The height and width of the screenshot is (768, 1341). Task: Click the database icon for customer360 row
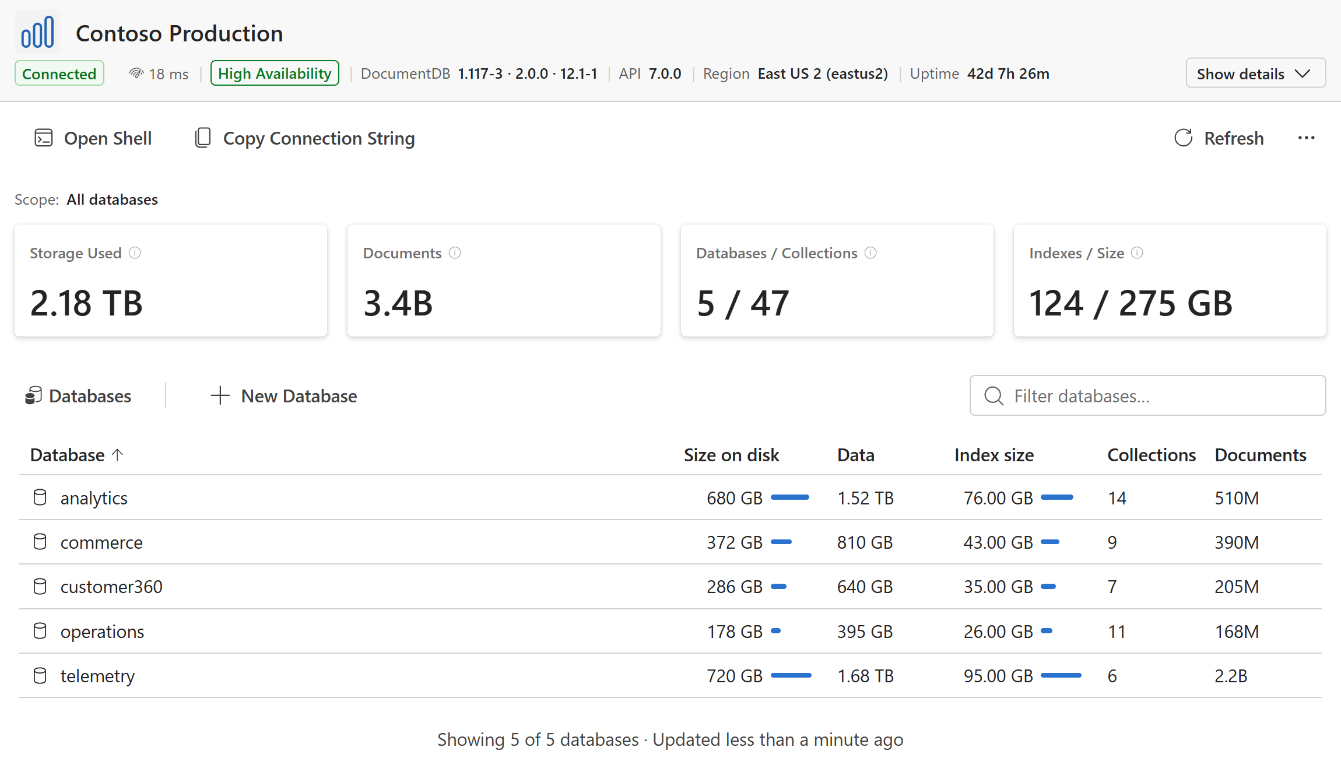[x=40, y=586]
